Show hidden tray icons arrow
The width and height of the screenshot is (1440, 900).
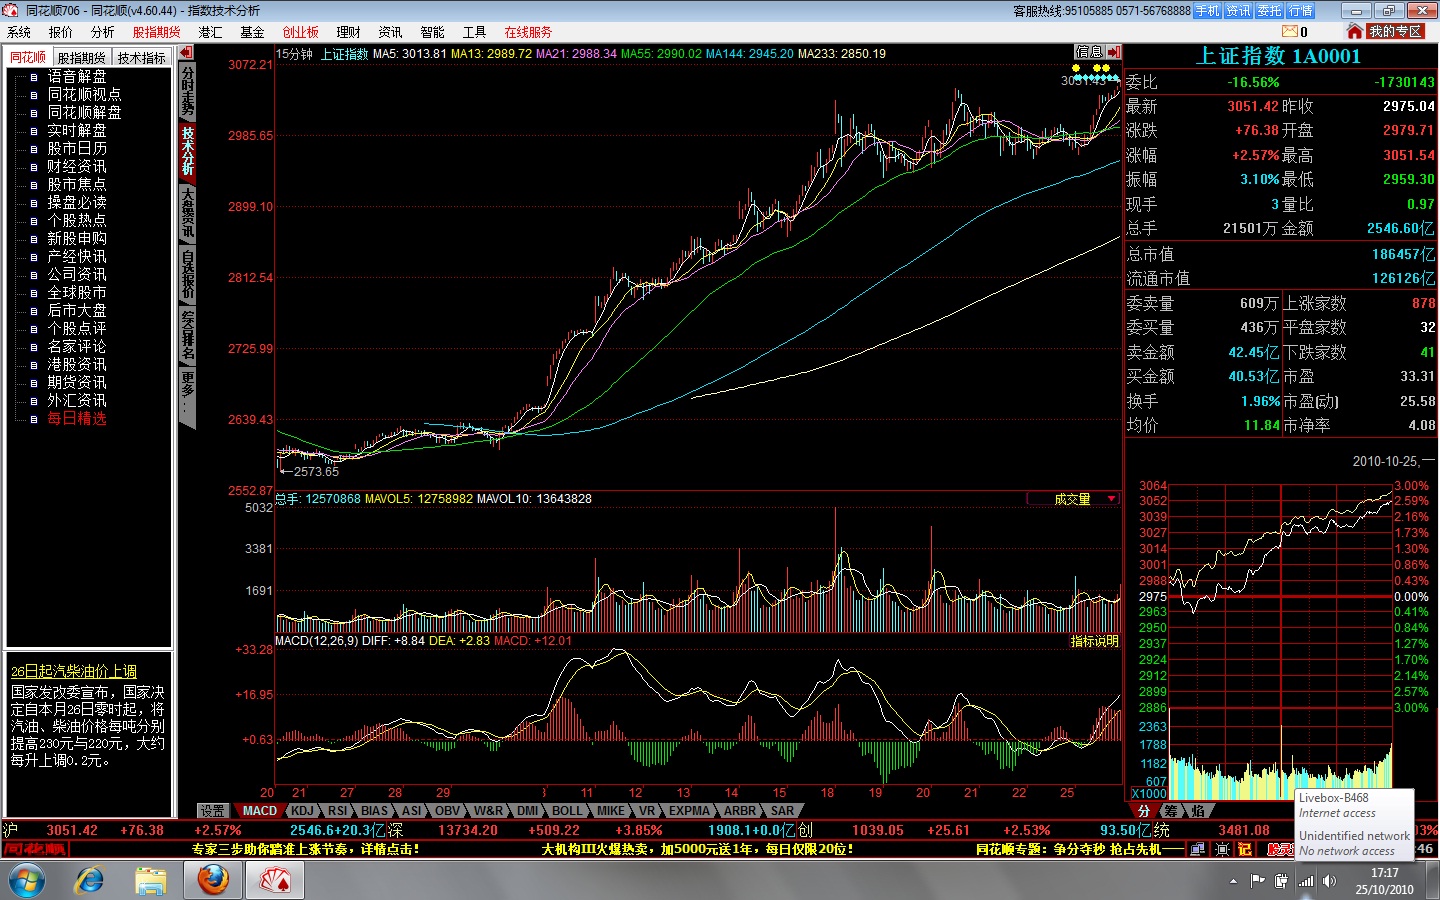coord(1233,881)
